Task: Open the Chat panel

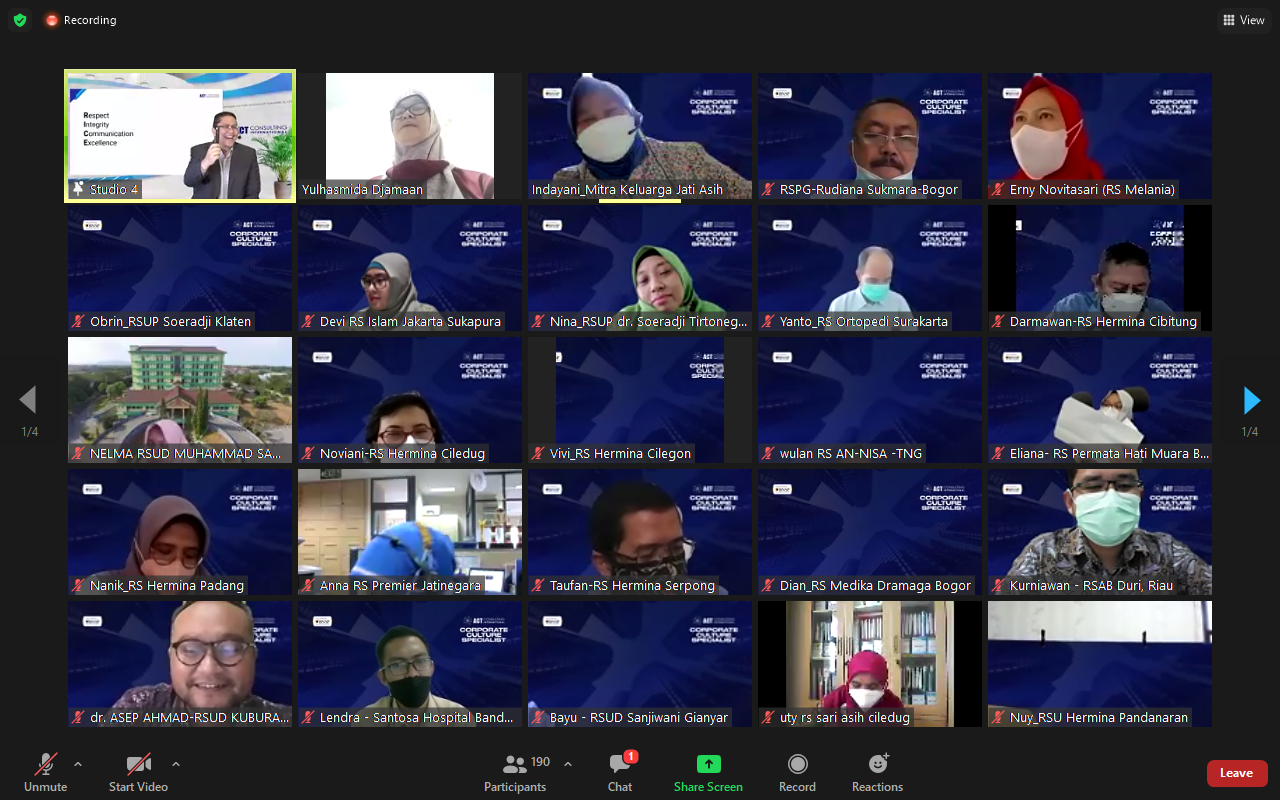Action: click(x=620, y=765)
